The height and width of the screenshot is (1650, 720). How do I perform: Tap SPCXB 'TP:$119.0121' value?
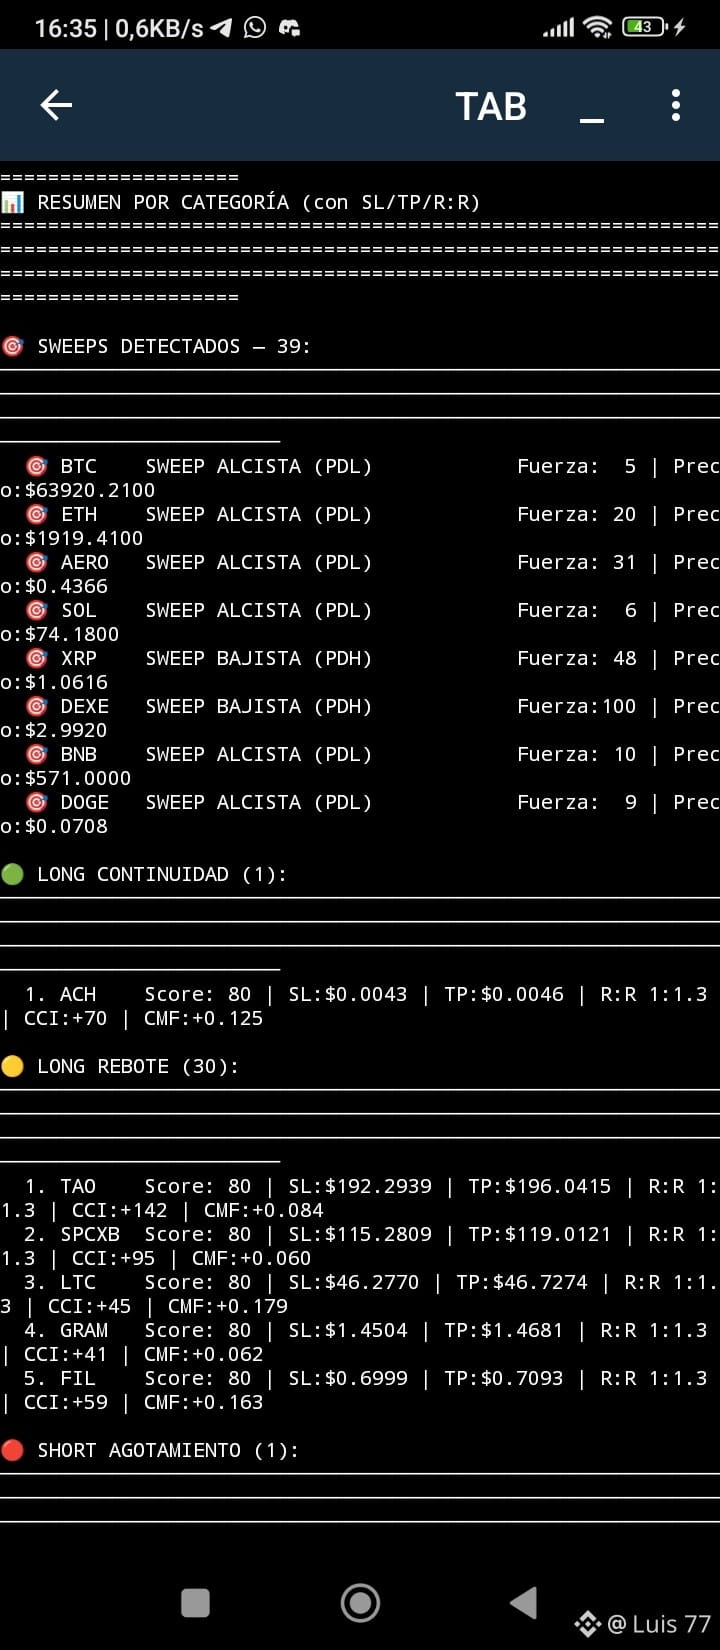540,1234
